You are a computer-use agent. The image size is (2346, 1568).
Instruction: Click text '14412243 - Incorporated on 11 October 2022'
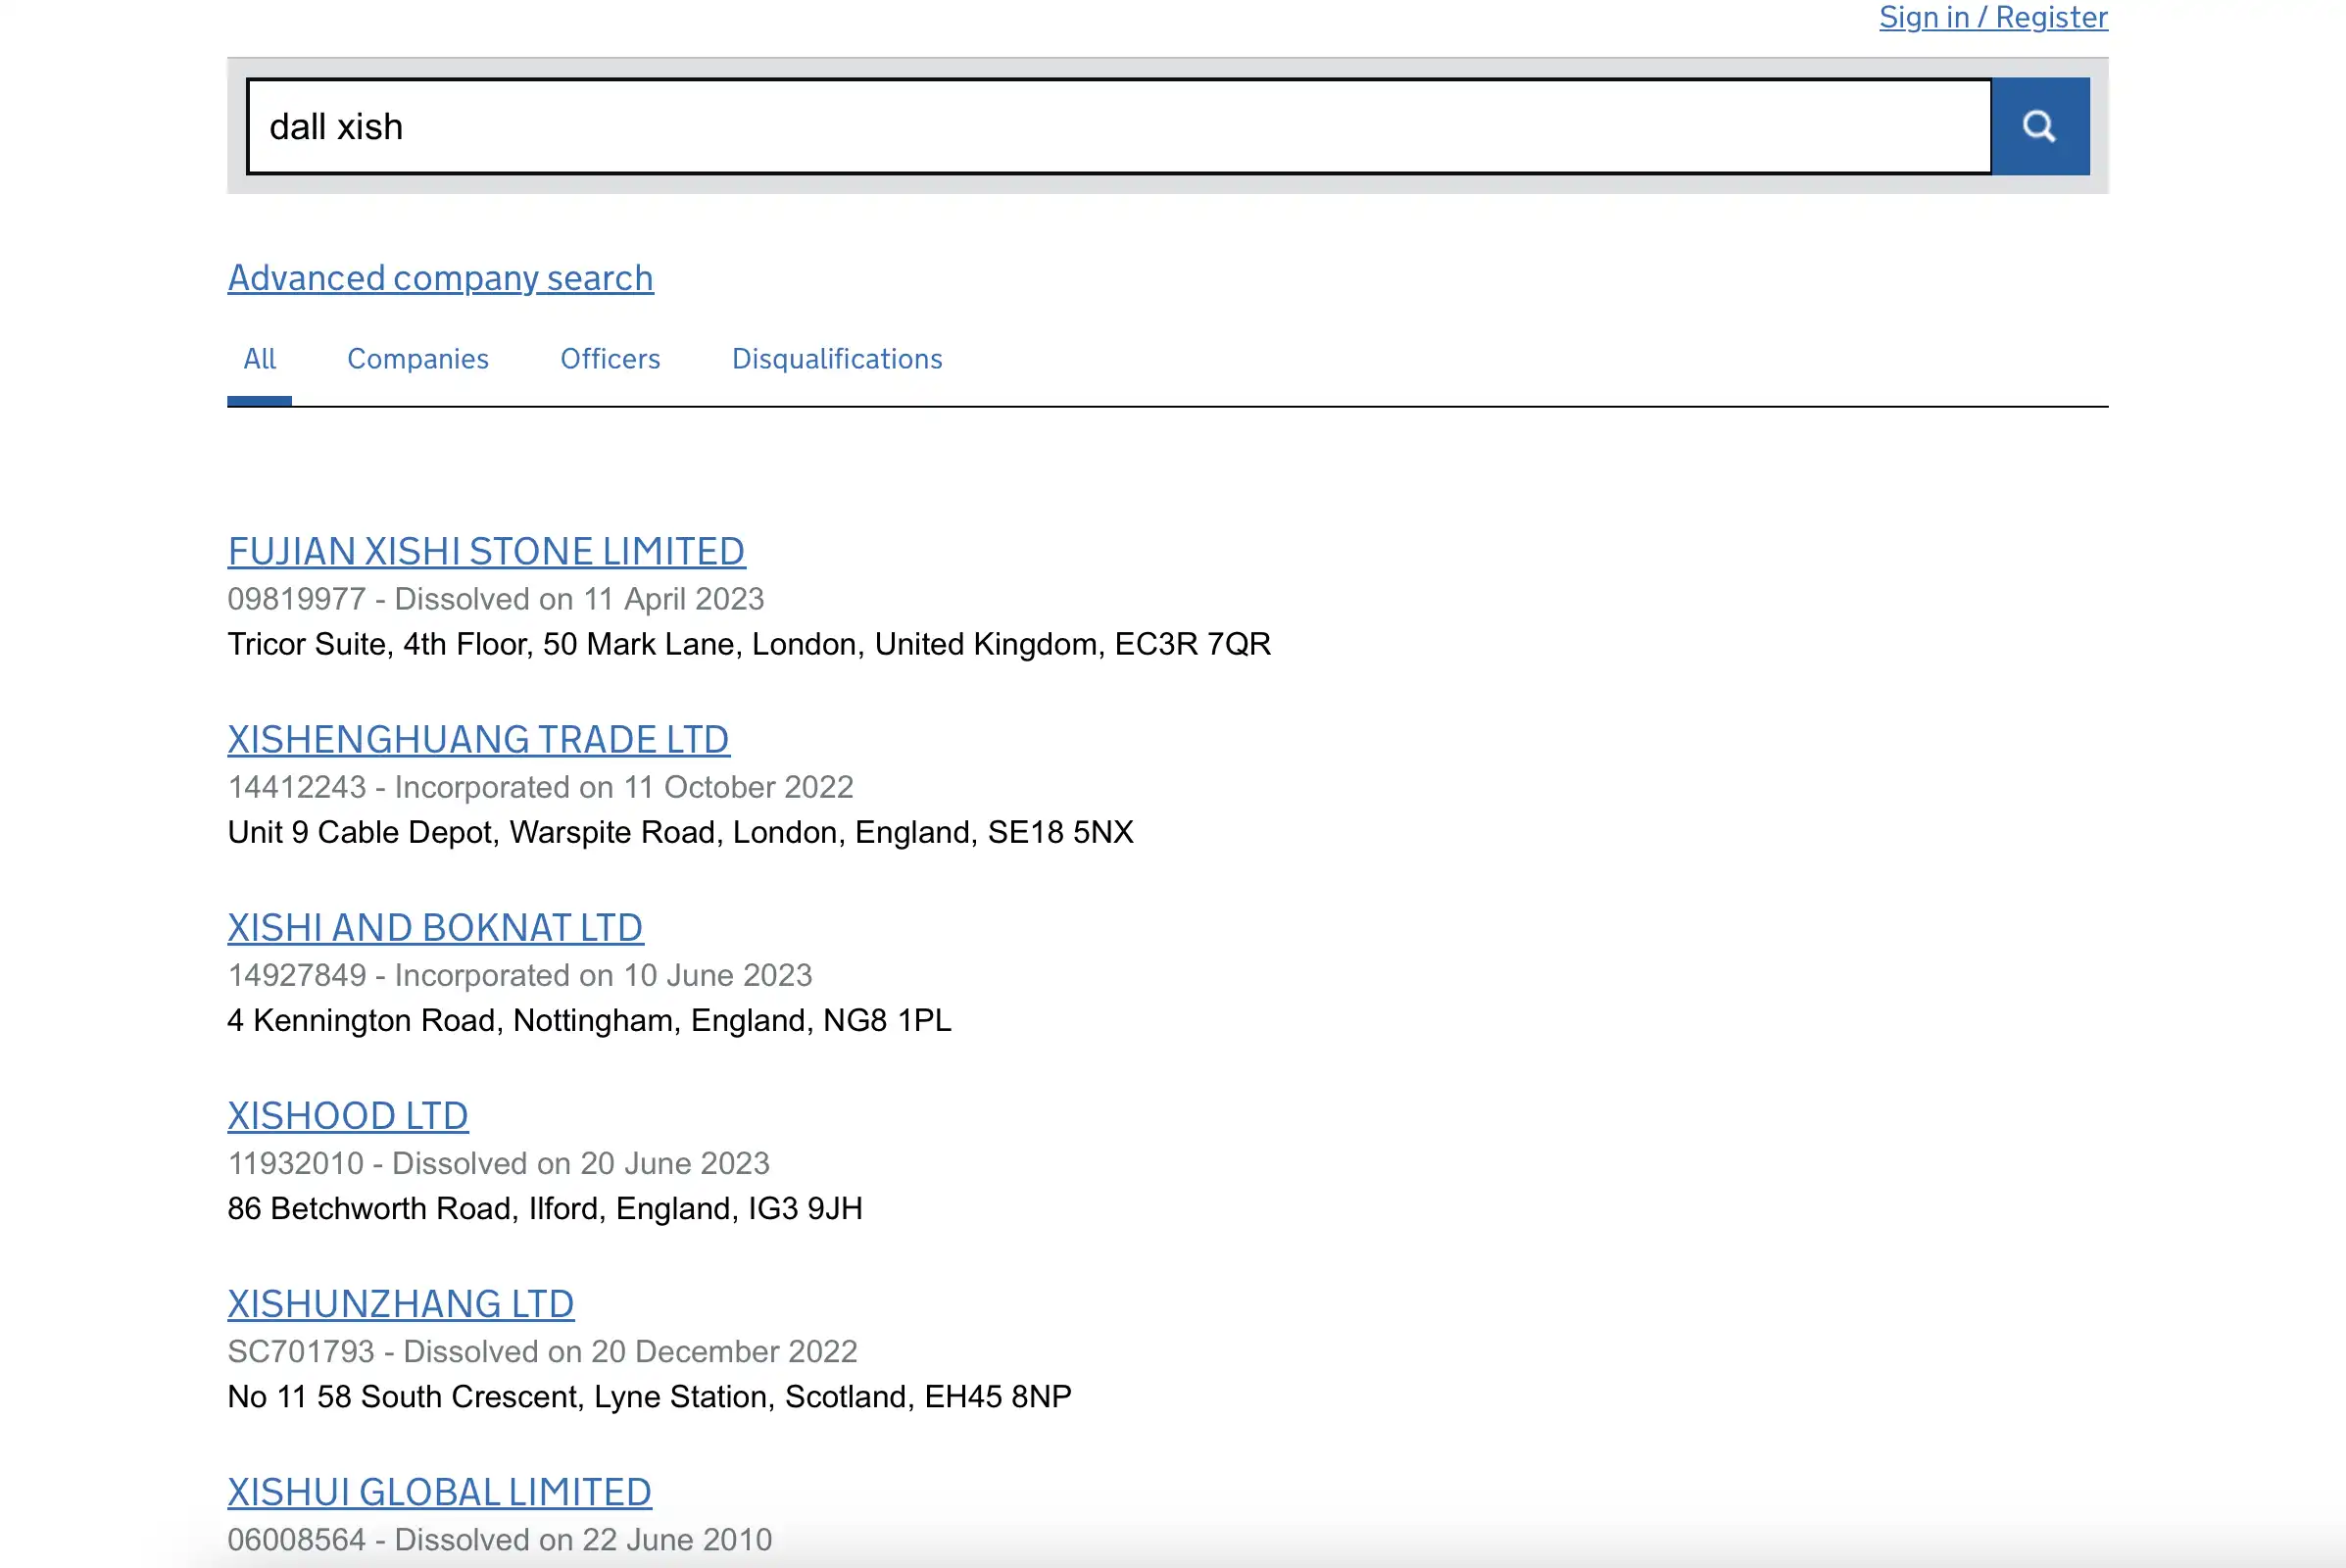[541, 787]
